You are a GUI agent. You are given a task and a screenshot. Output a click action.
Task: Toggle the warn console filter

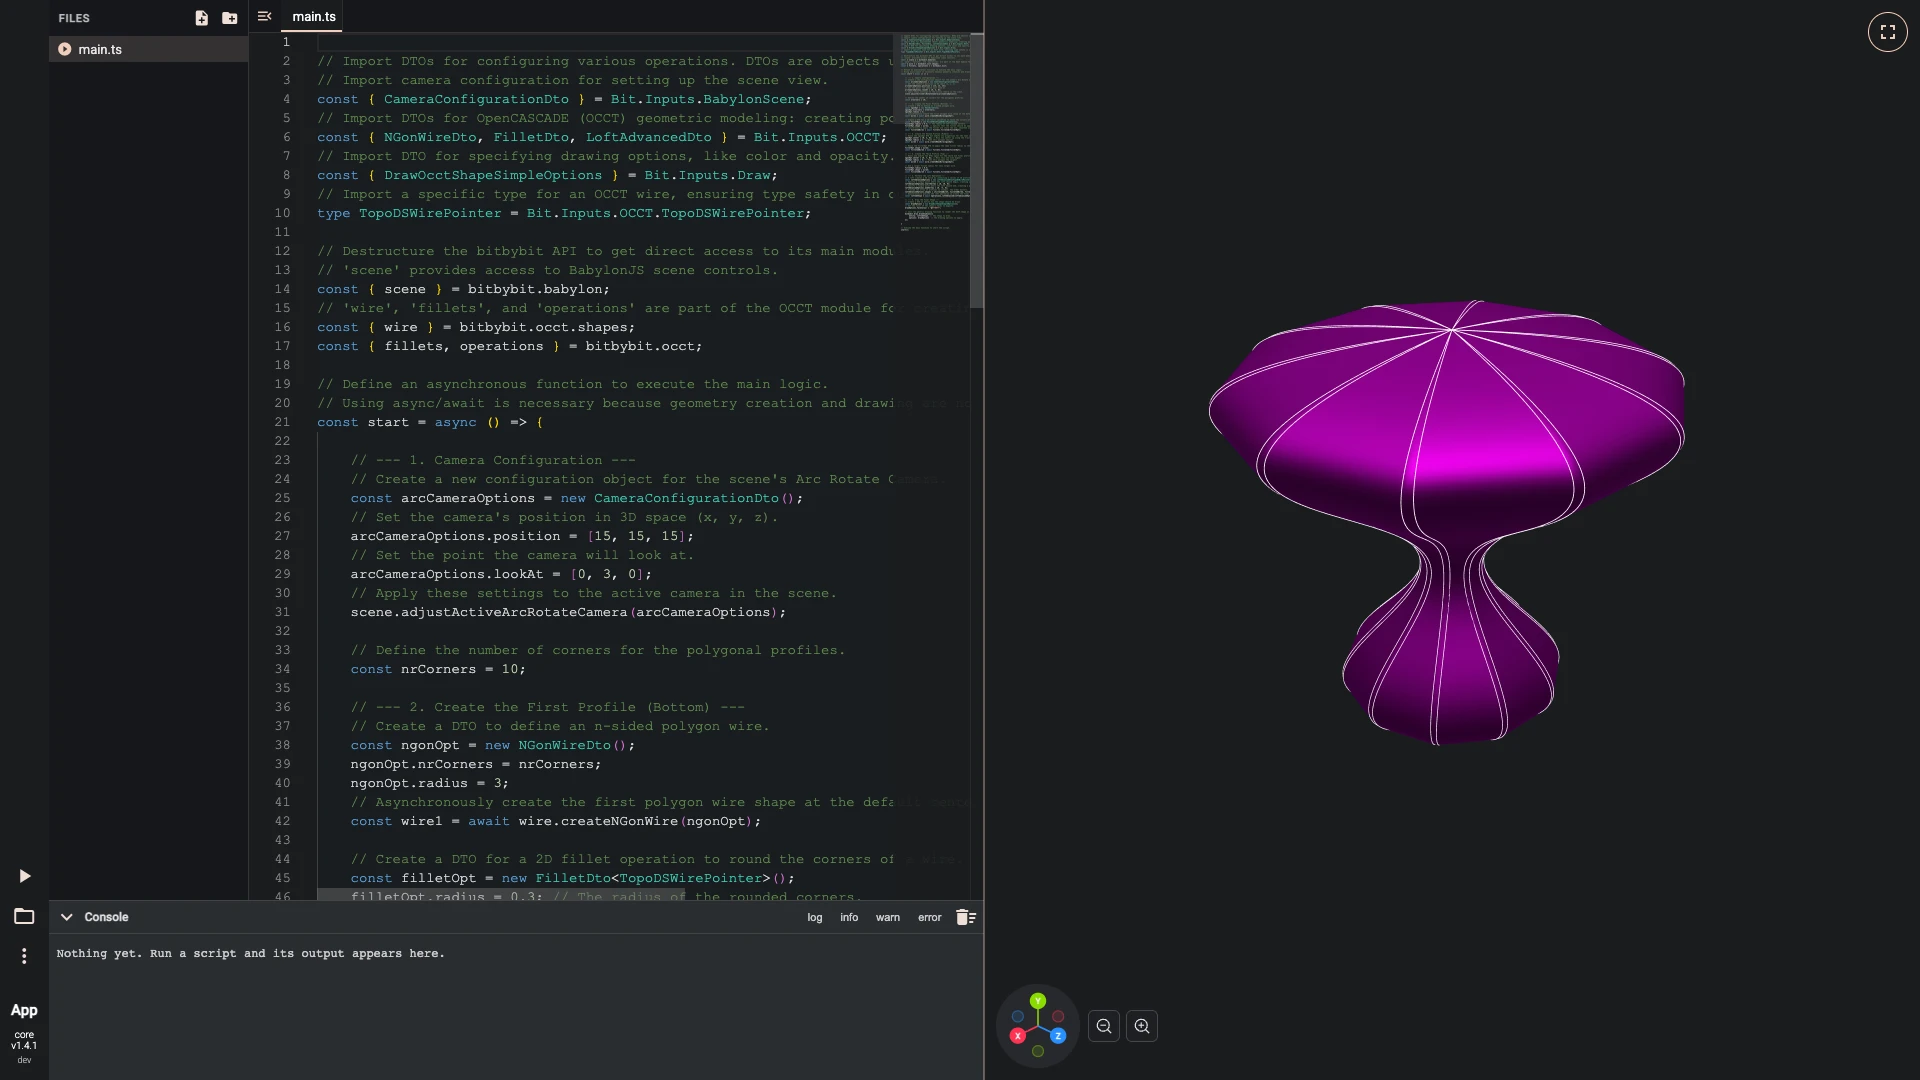888,917
